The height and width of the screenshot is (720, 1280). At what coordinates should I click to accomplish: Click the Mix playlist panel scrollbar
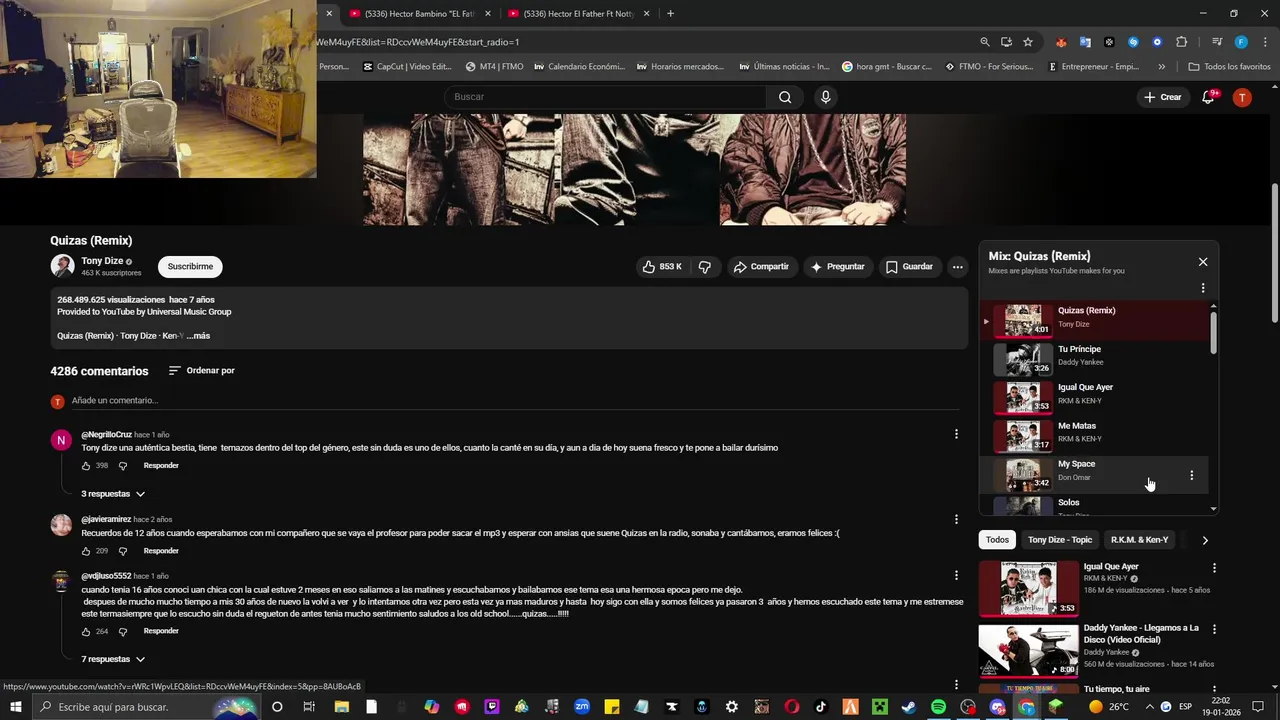pos(1214,332)
